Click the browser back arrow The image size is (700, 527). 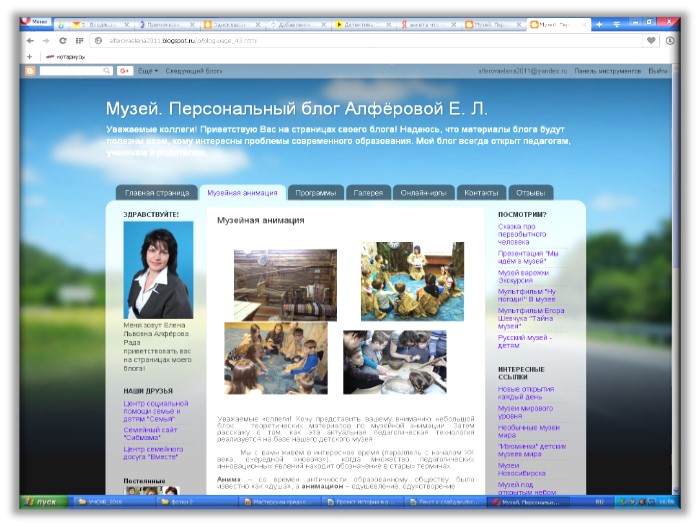[x=31, y=41]
